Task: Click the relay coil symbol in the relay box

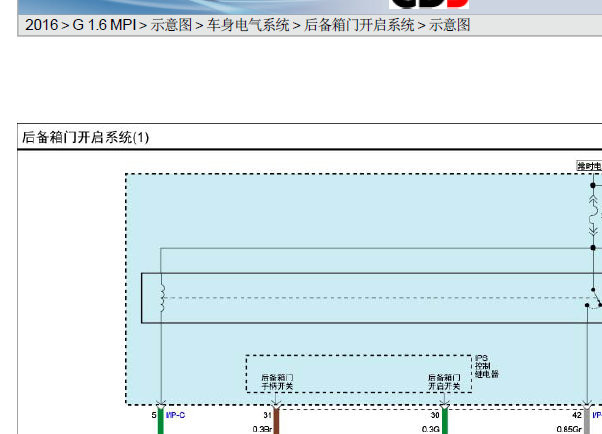Action: click(162, 298)
